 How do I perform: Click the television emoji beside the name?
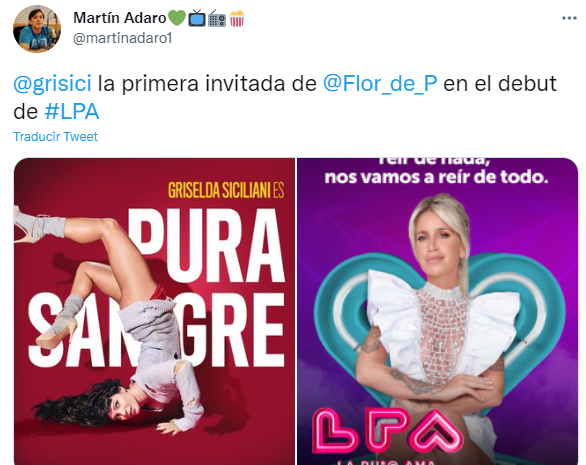(x=197, y=18)
